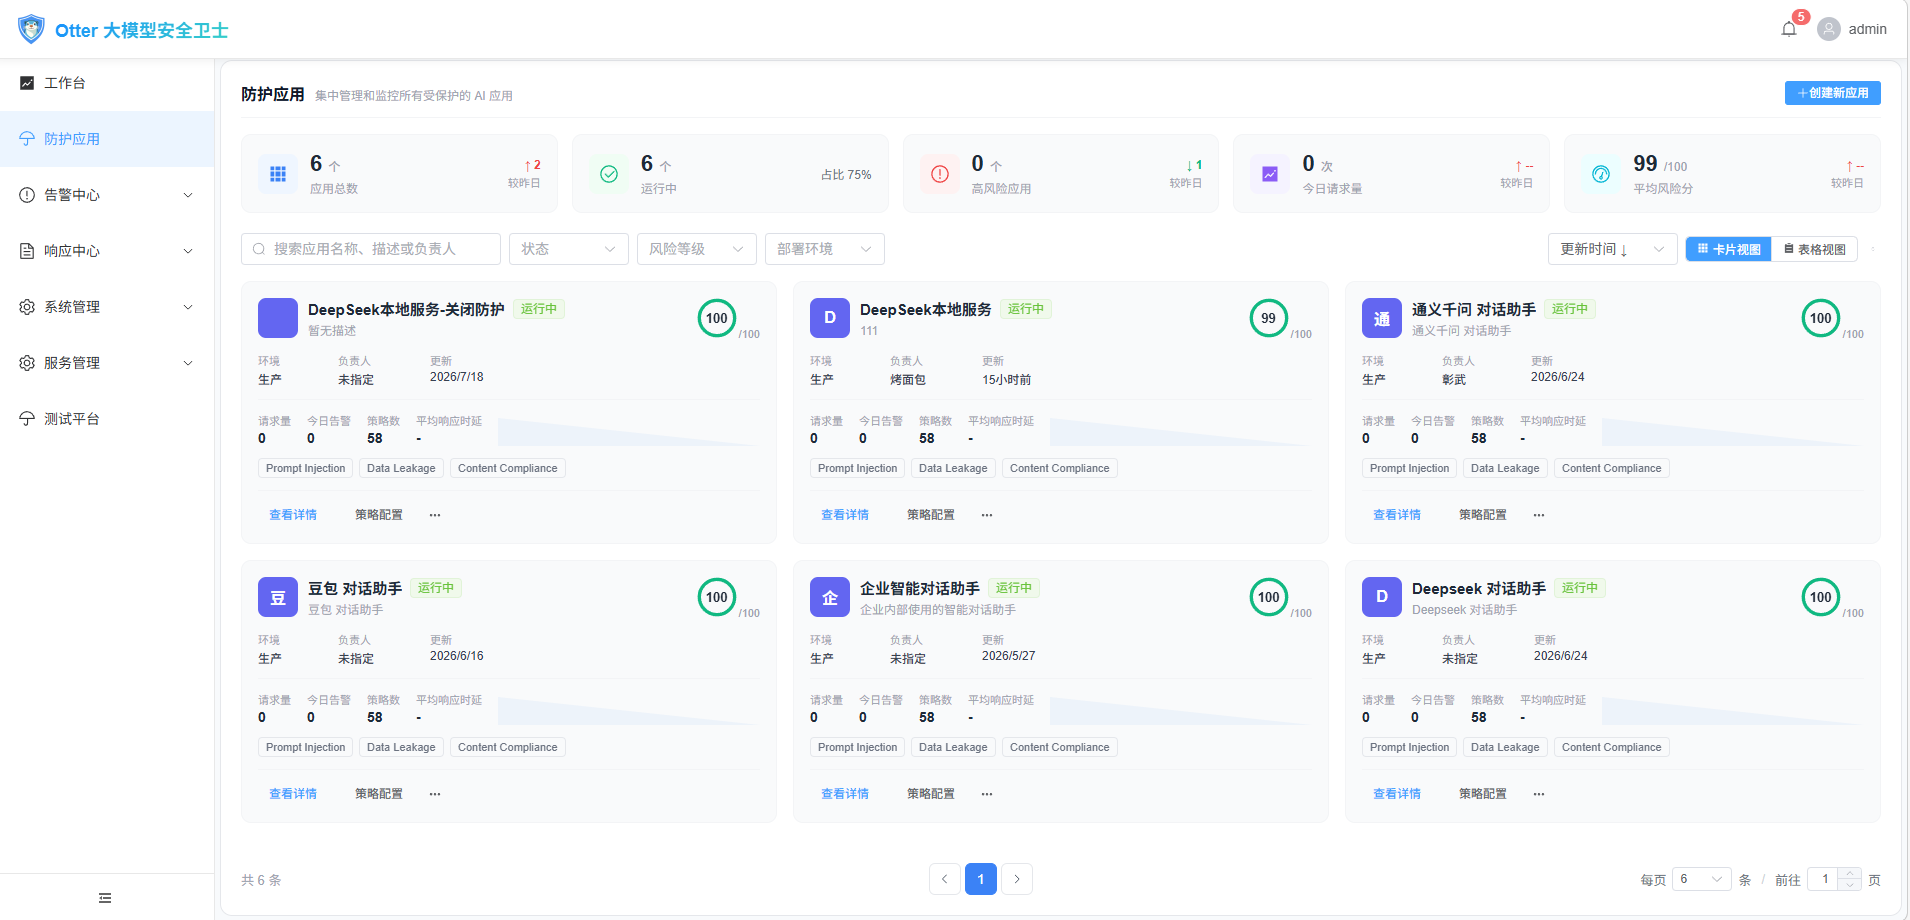The height and width of the screenshot is (920, 1910).
Task: View details of DeepSeek本地服务-关闭防护
Action: pyautogui.click(x=293, y=515)
